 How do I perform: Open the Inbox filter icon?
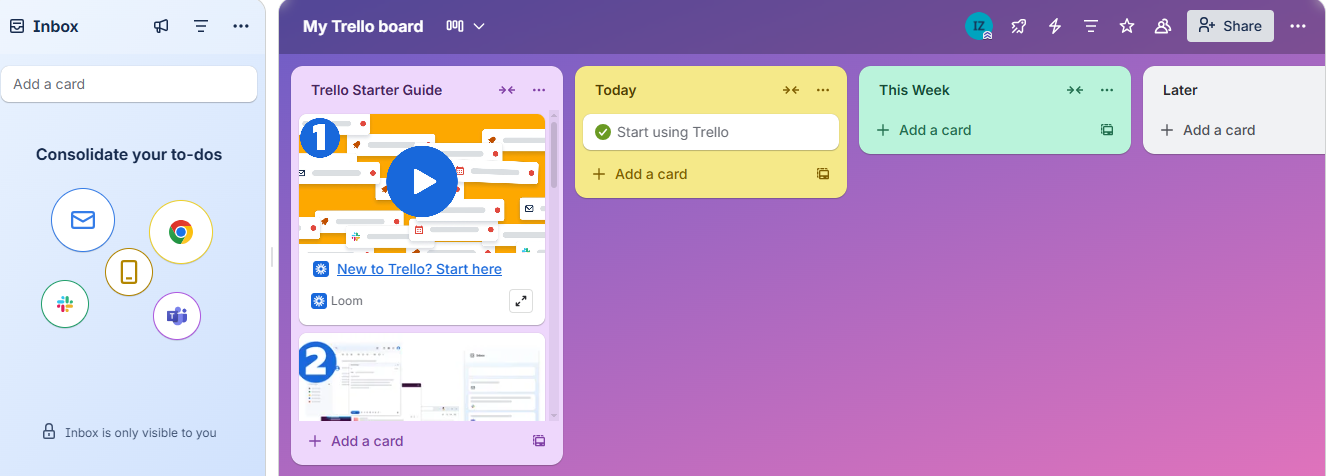(x=201, y=26)
